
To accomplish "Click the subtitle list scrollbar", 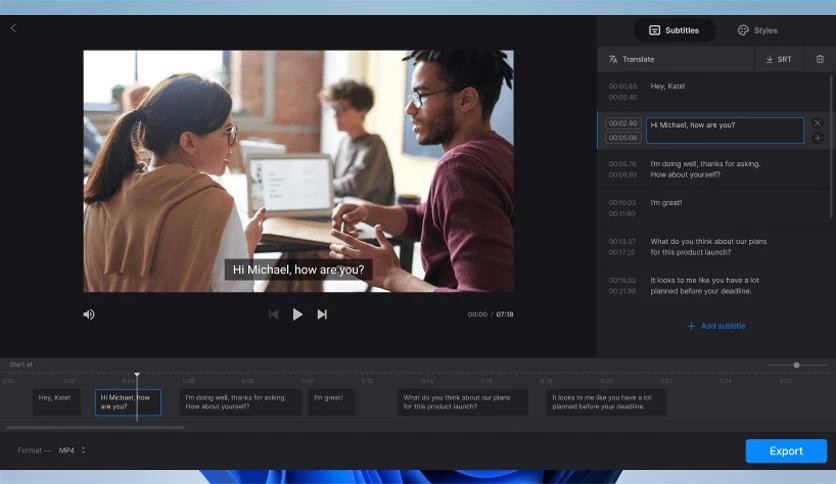I will coord(831,146).
